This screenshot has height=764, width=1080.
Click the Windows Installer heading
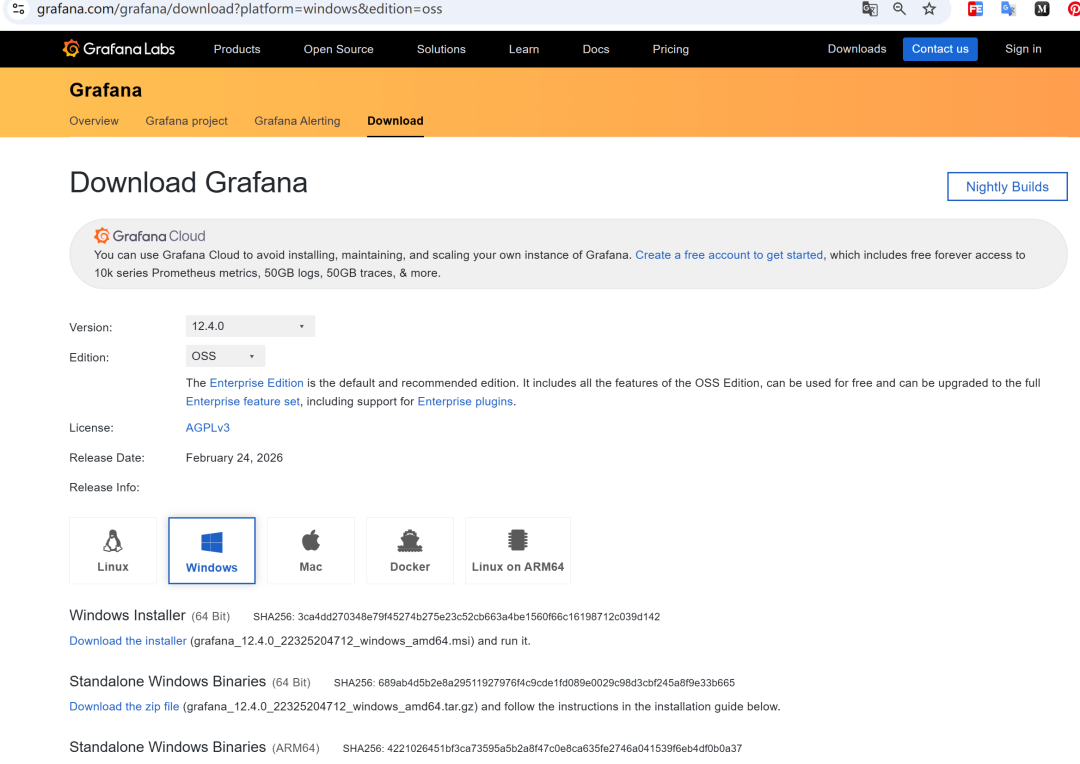point(127,615)
